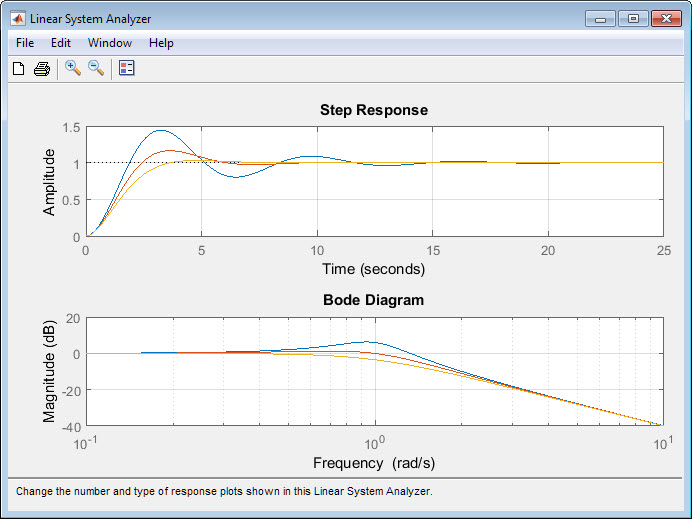
Task: Open the Window menu
Action: click(110, 43)
